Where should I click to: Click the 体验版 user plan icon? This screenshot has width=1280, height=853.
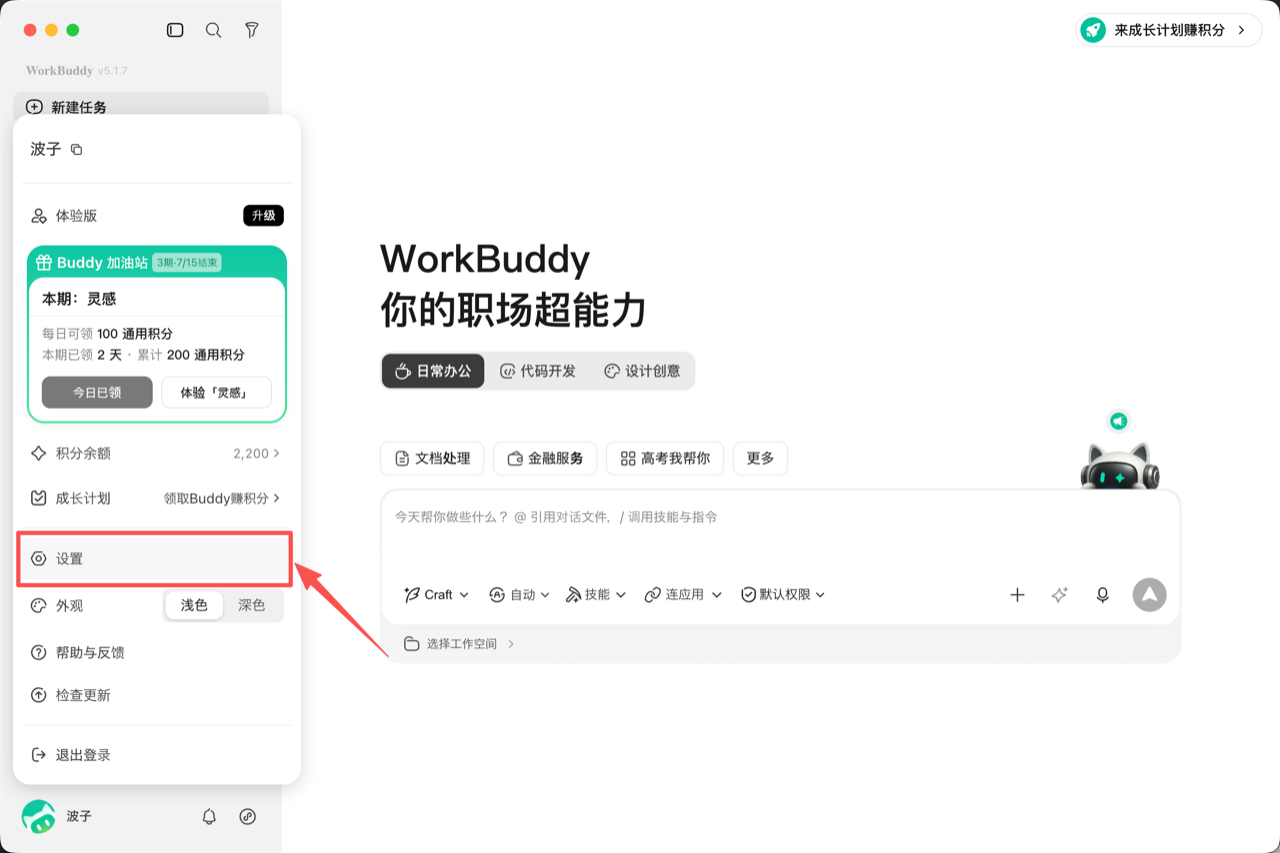click(39, 216)
